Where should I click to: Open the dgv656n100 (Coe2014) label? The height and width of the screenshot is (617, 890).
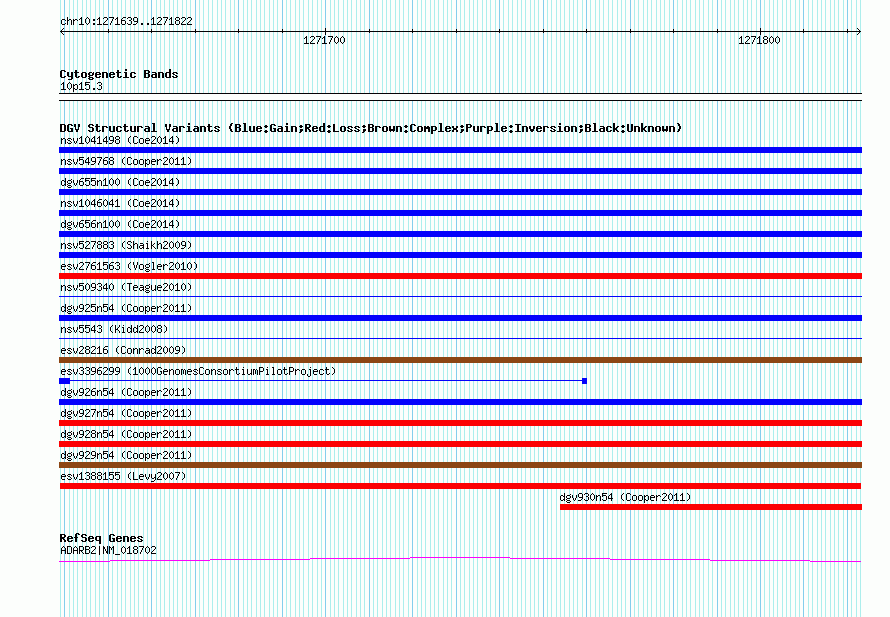point(120,224)
